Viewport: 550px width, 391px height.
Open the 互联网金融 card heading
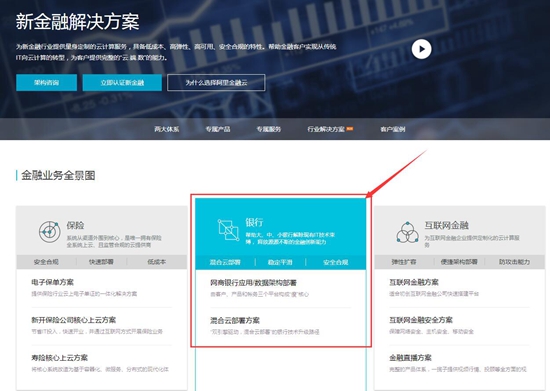click(447, 225)
